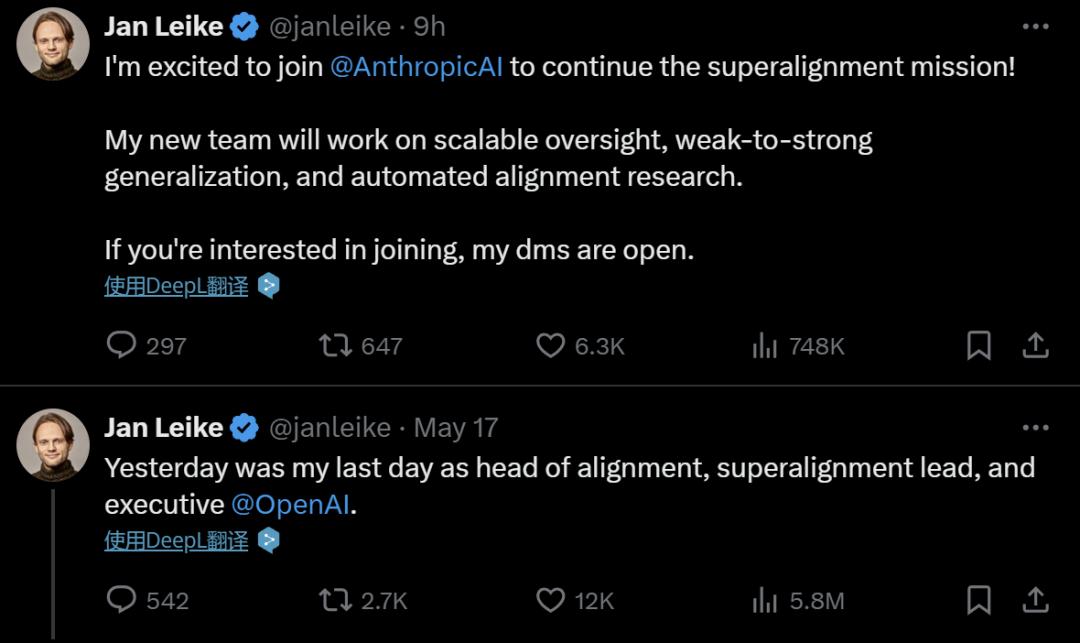Viewport: 1080px width, 643px height.
Task: Open view stats showing 5.8M
Action: pyautogui.click(x=765, y=600)
